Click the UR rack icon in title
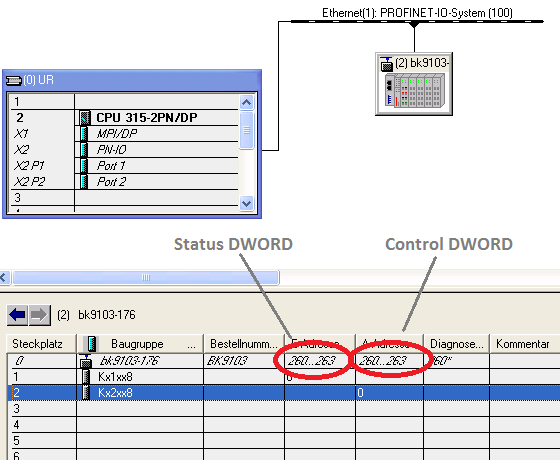 pos(14,80)
